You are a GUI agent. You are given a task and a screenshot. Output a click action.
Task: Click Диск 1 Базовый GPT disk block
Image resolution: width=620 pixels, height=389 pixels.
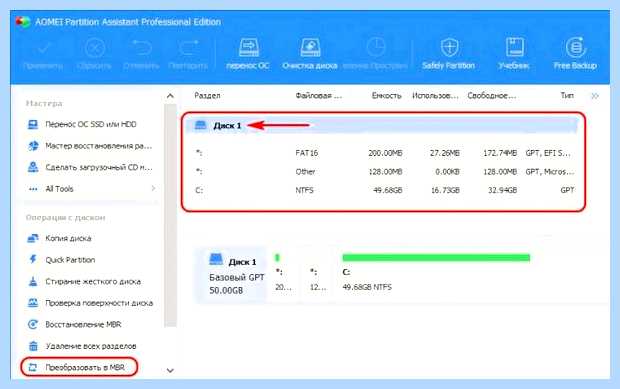click(232, 275)
